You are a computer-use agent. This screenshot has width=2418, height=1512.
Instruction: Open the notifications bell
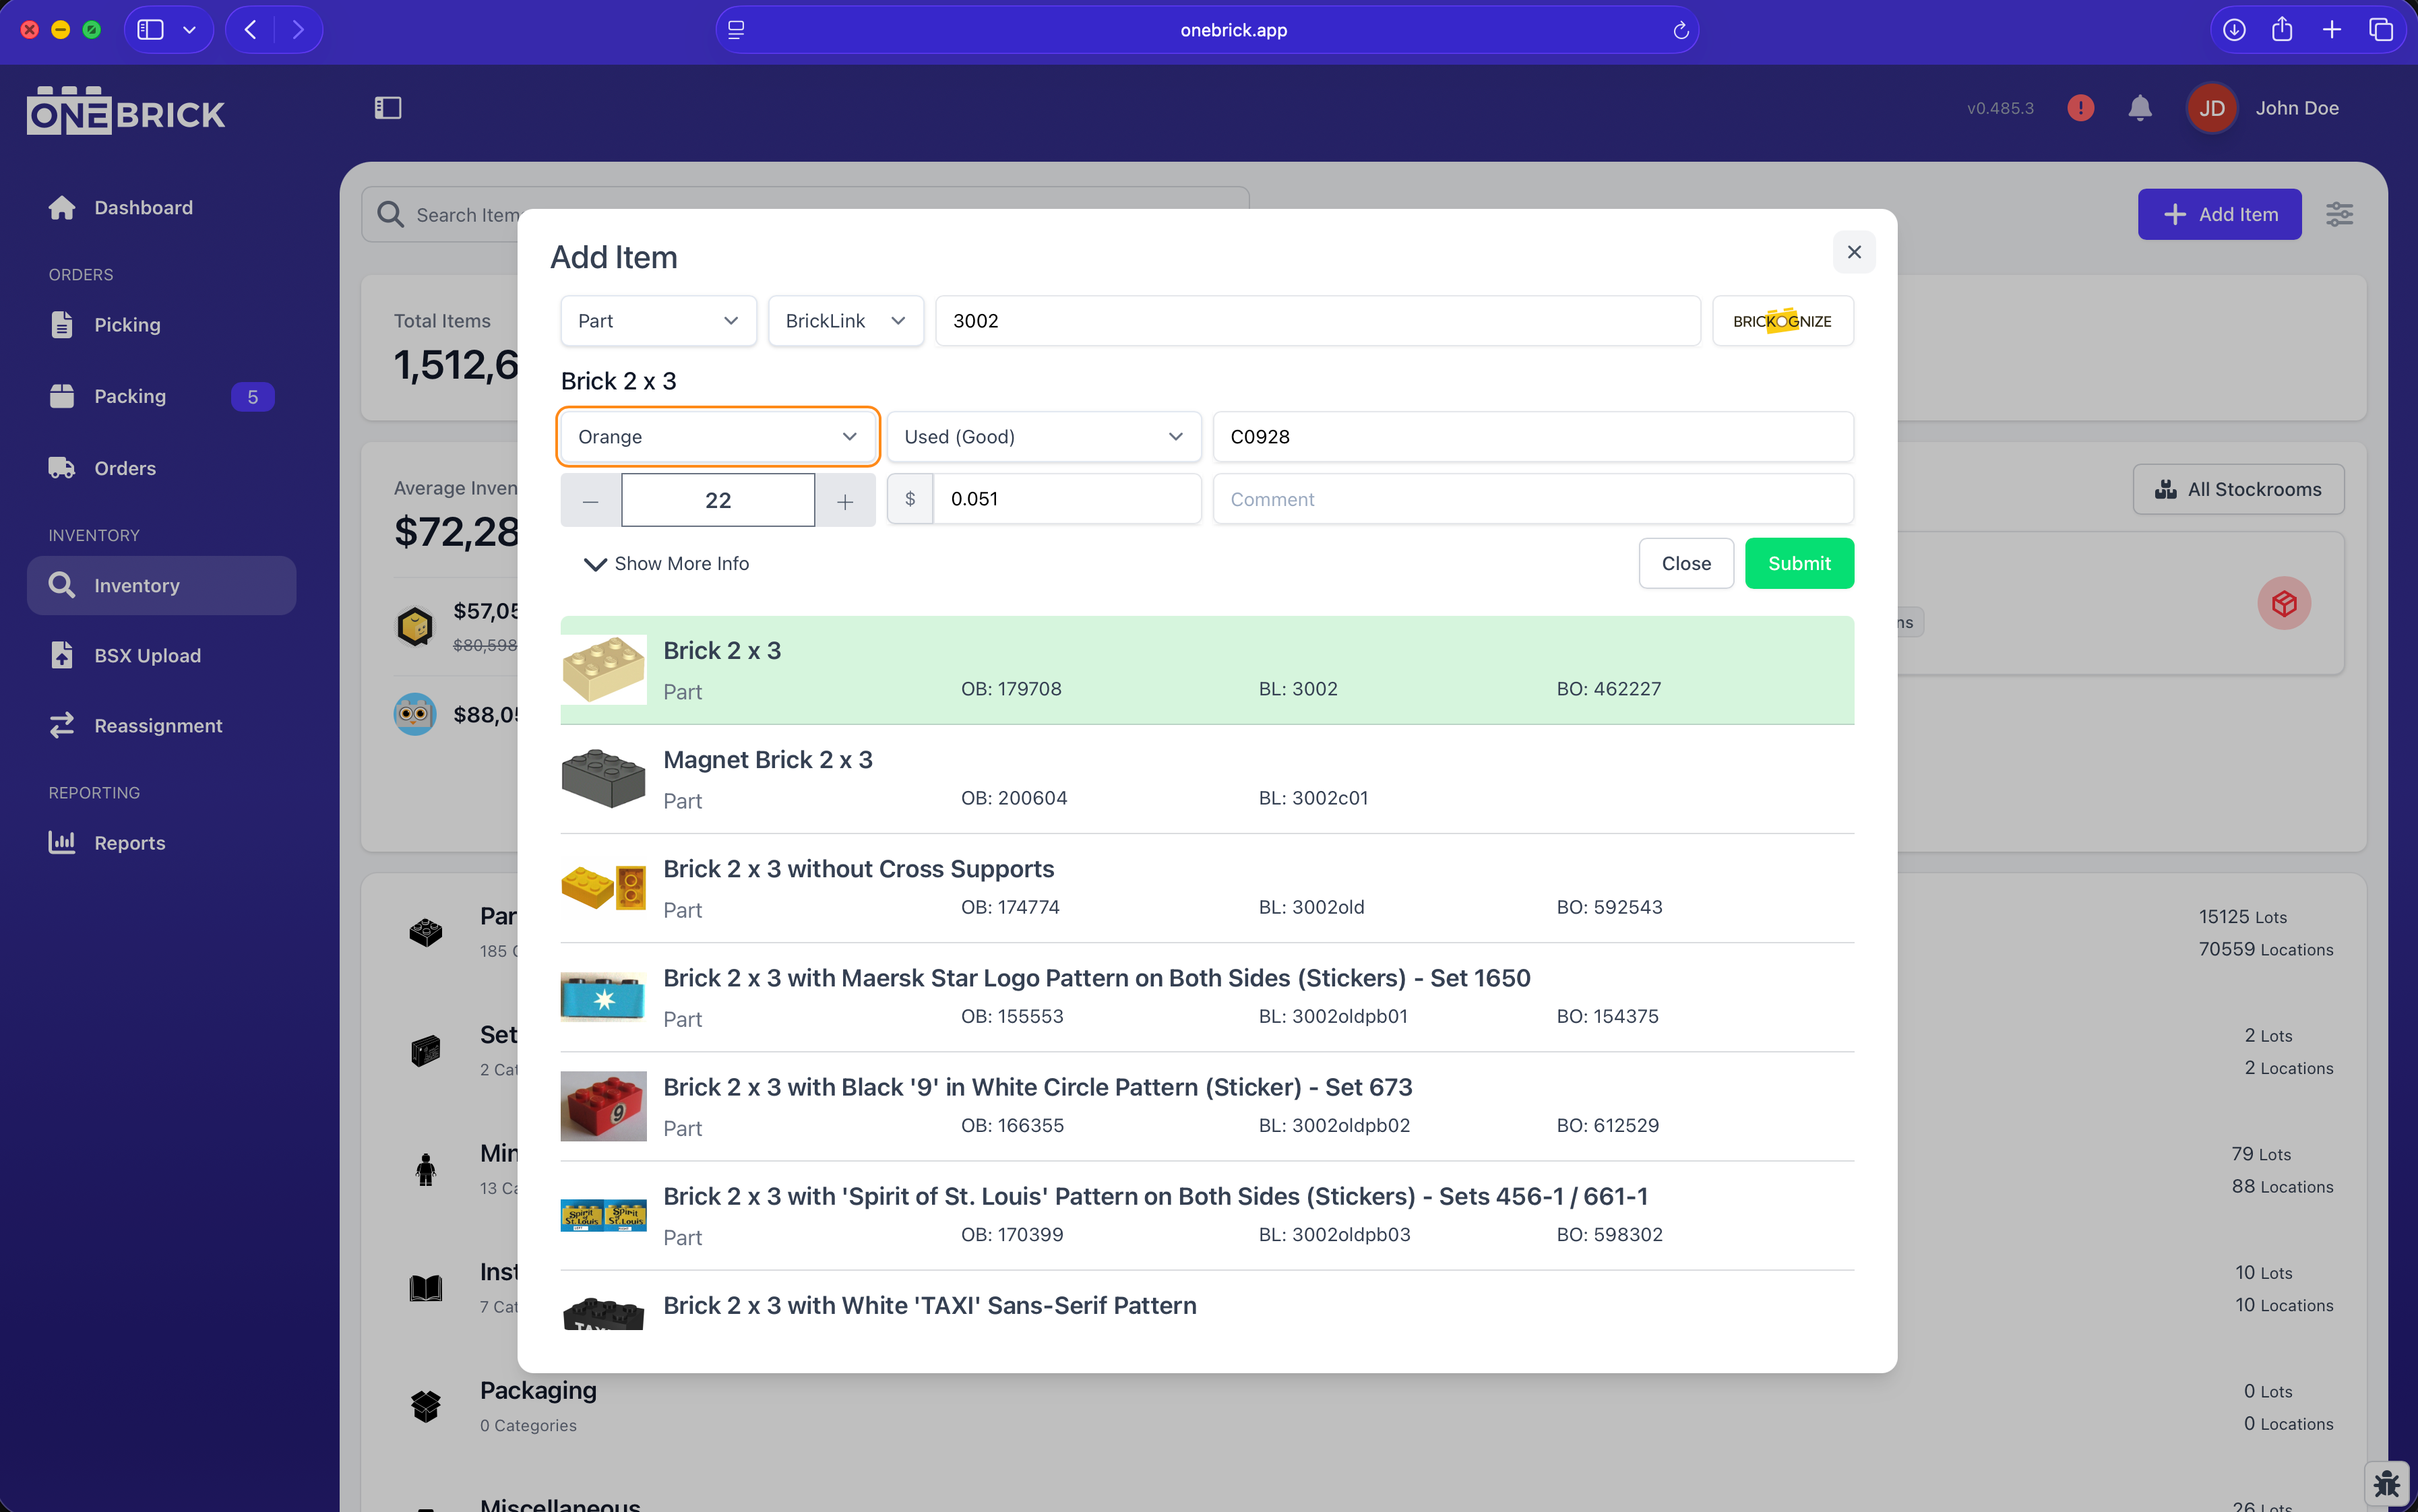tap(2139, 108)
